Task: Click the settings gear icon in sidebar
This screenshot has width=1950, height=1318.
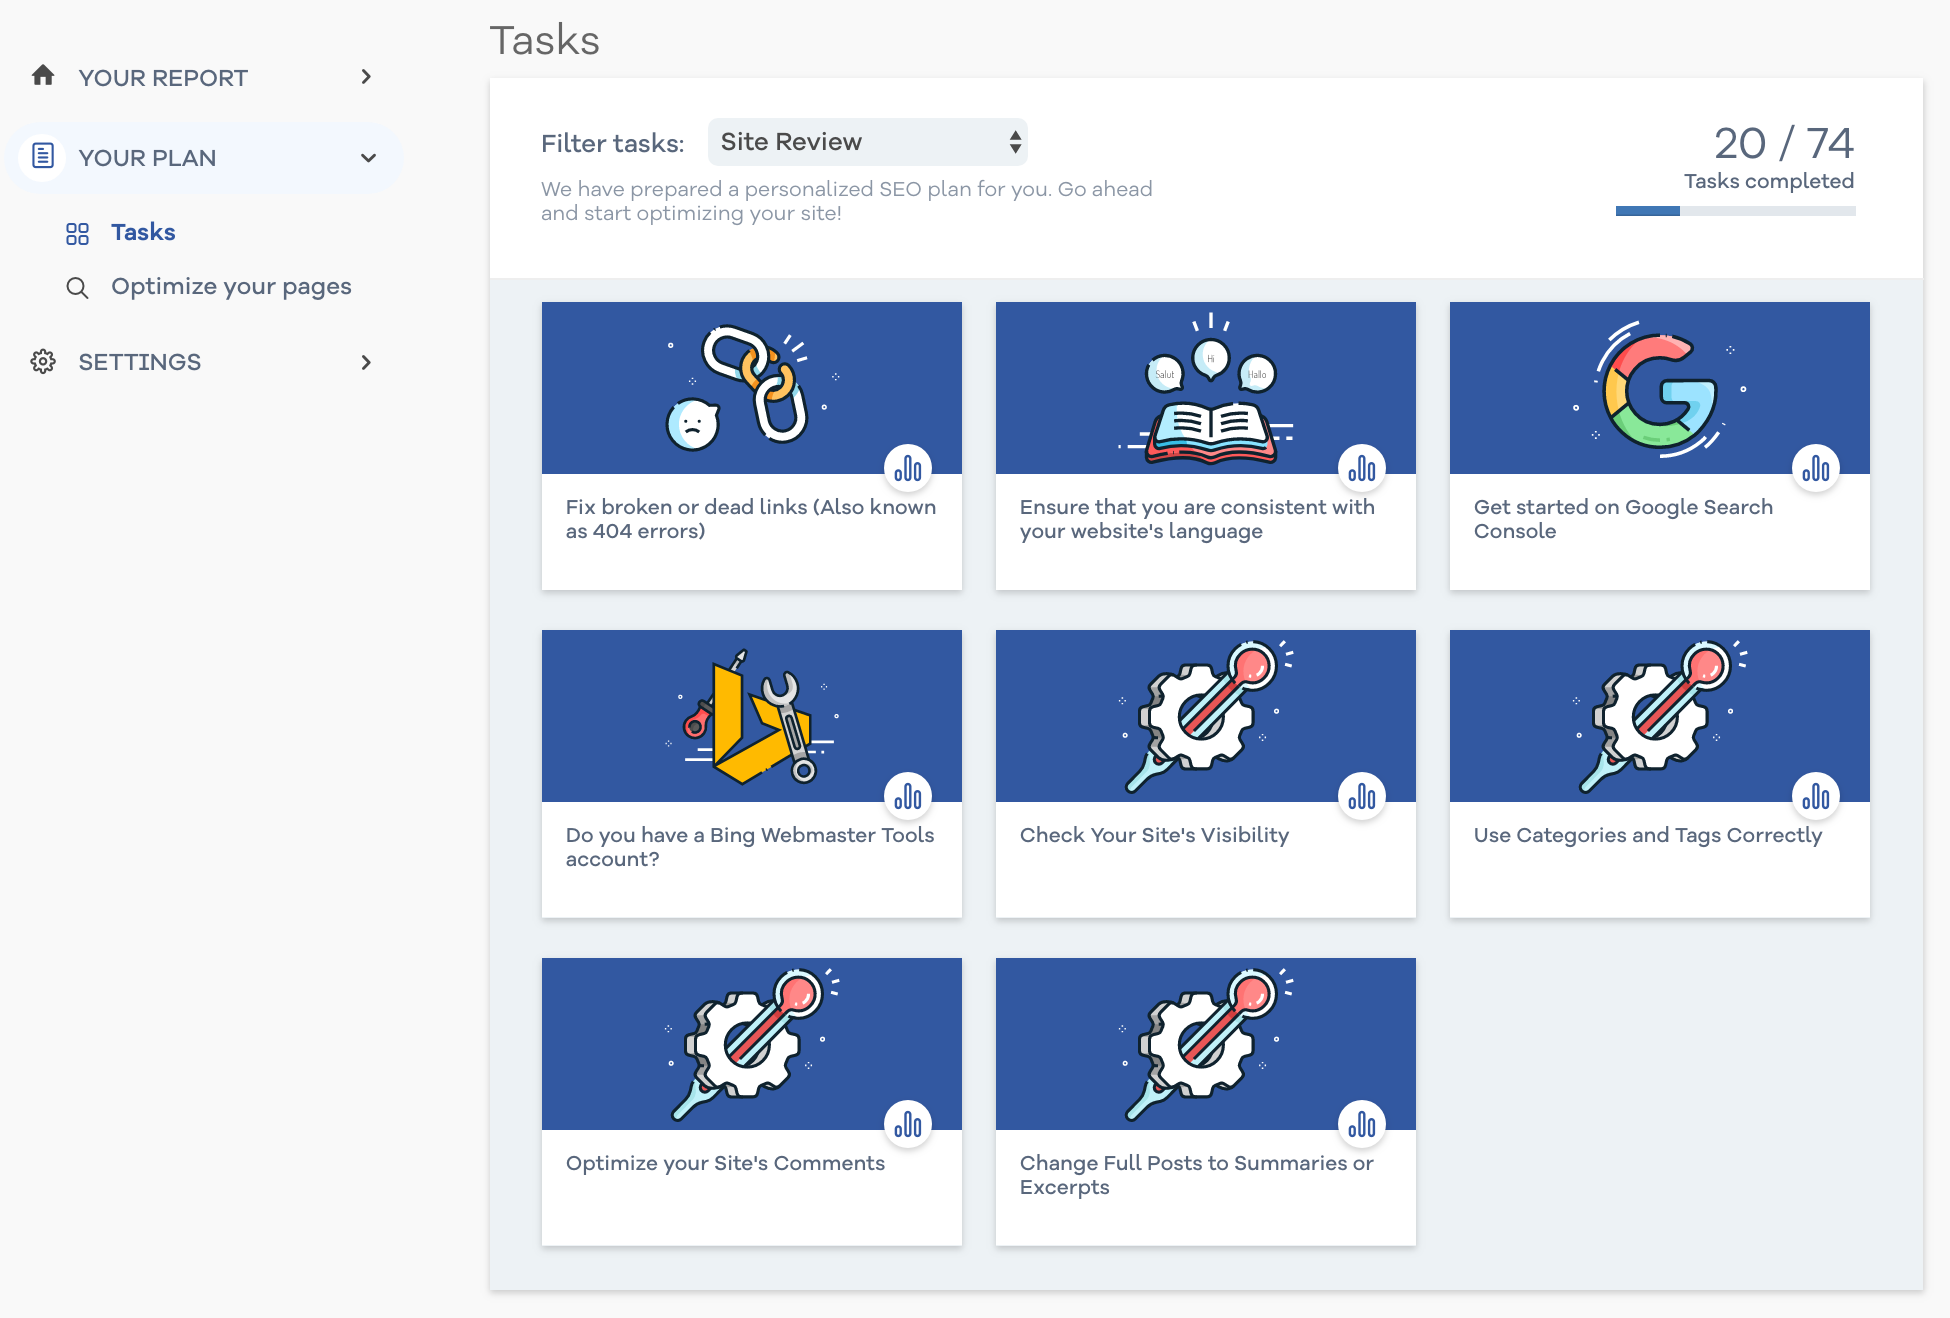Action: click(43, 362)
